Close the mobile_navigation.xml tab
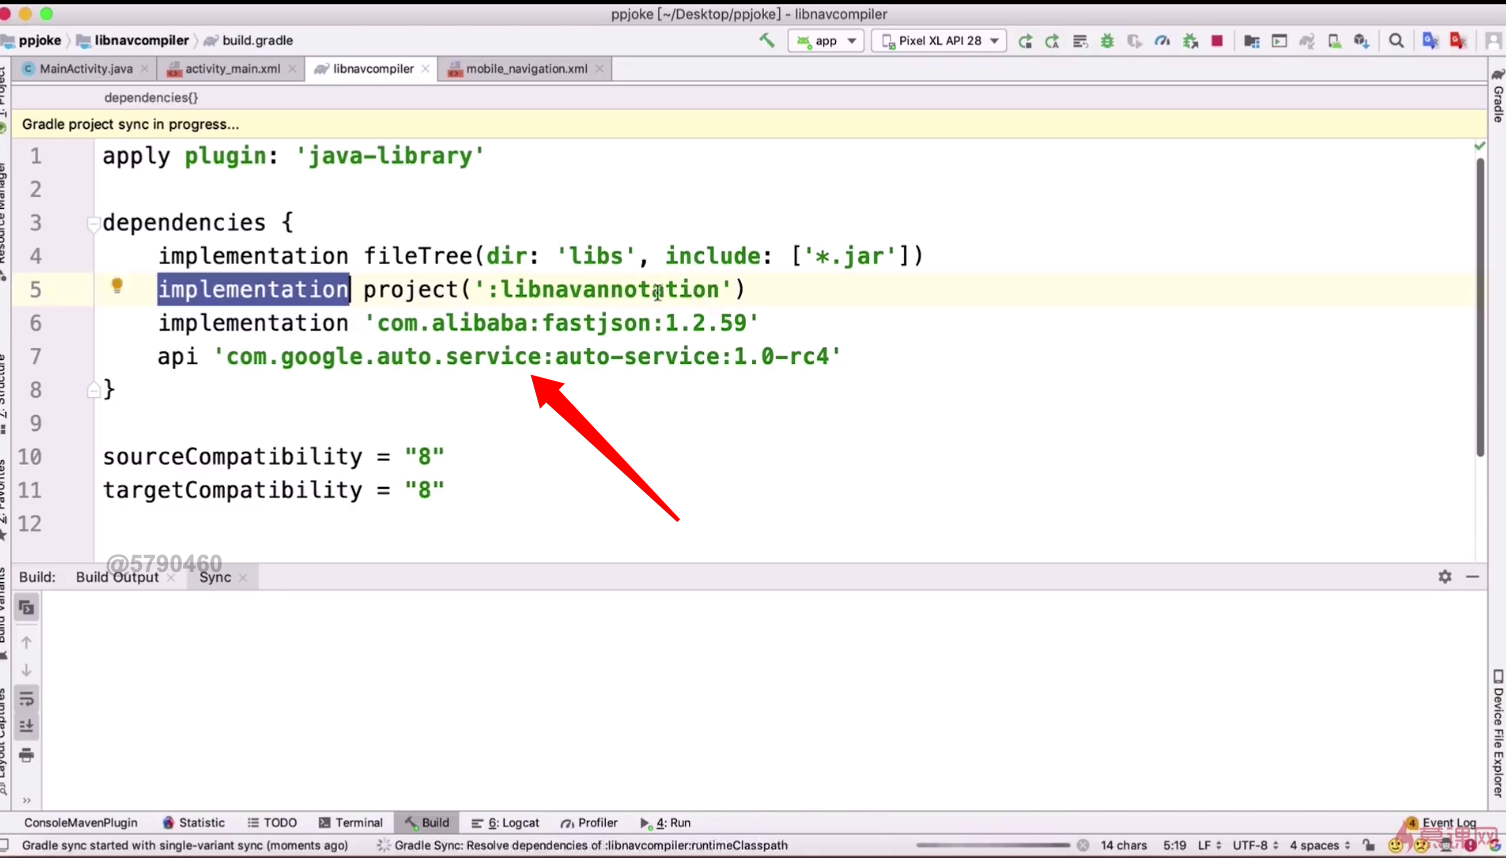The width and height of the screenshot is (1506, 858). click(x=599, y=69)
